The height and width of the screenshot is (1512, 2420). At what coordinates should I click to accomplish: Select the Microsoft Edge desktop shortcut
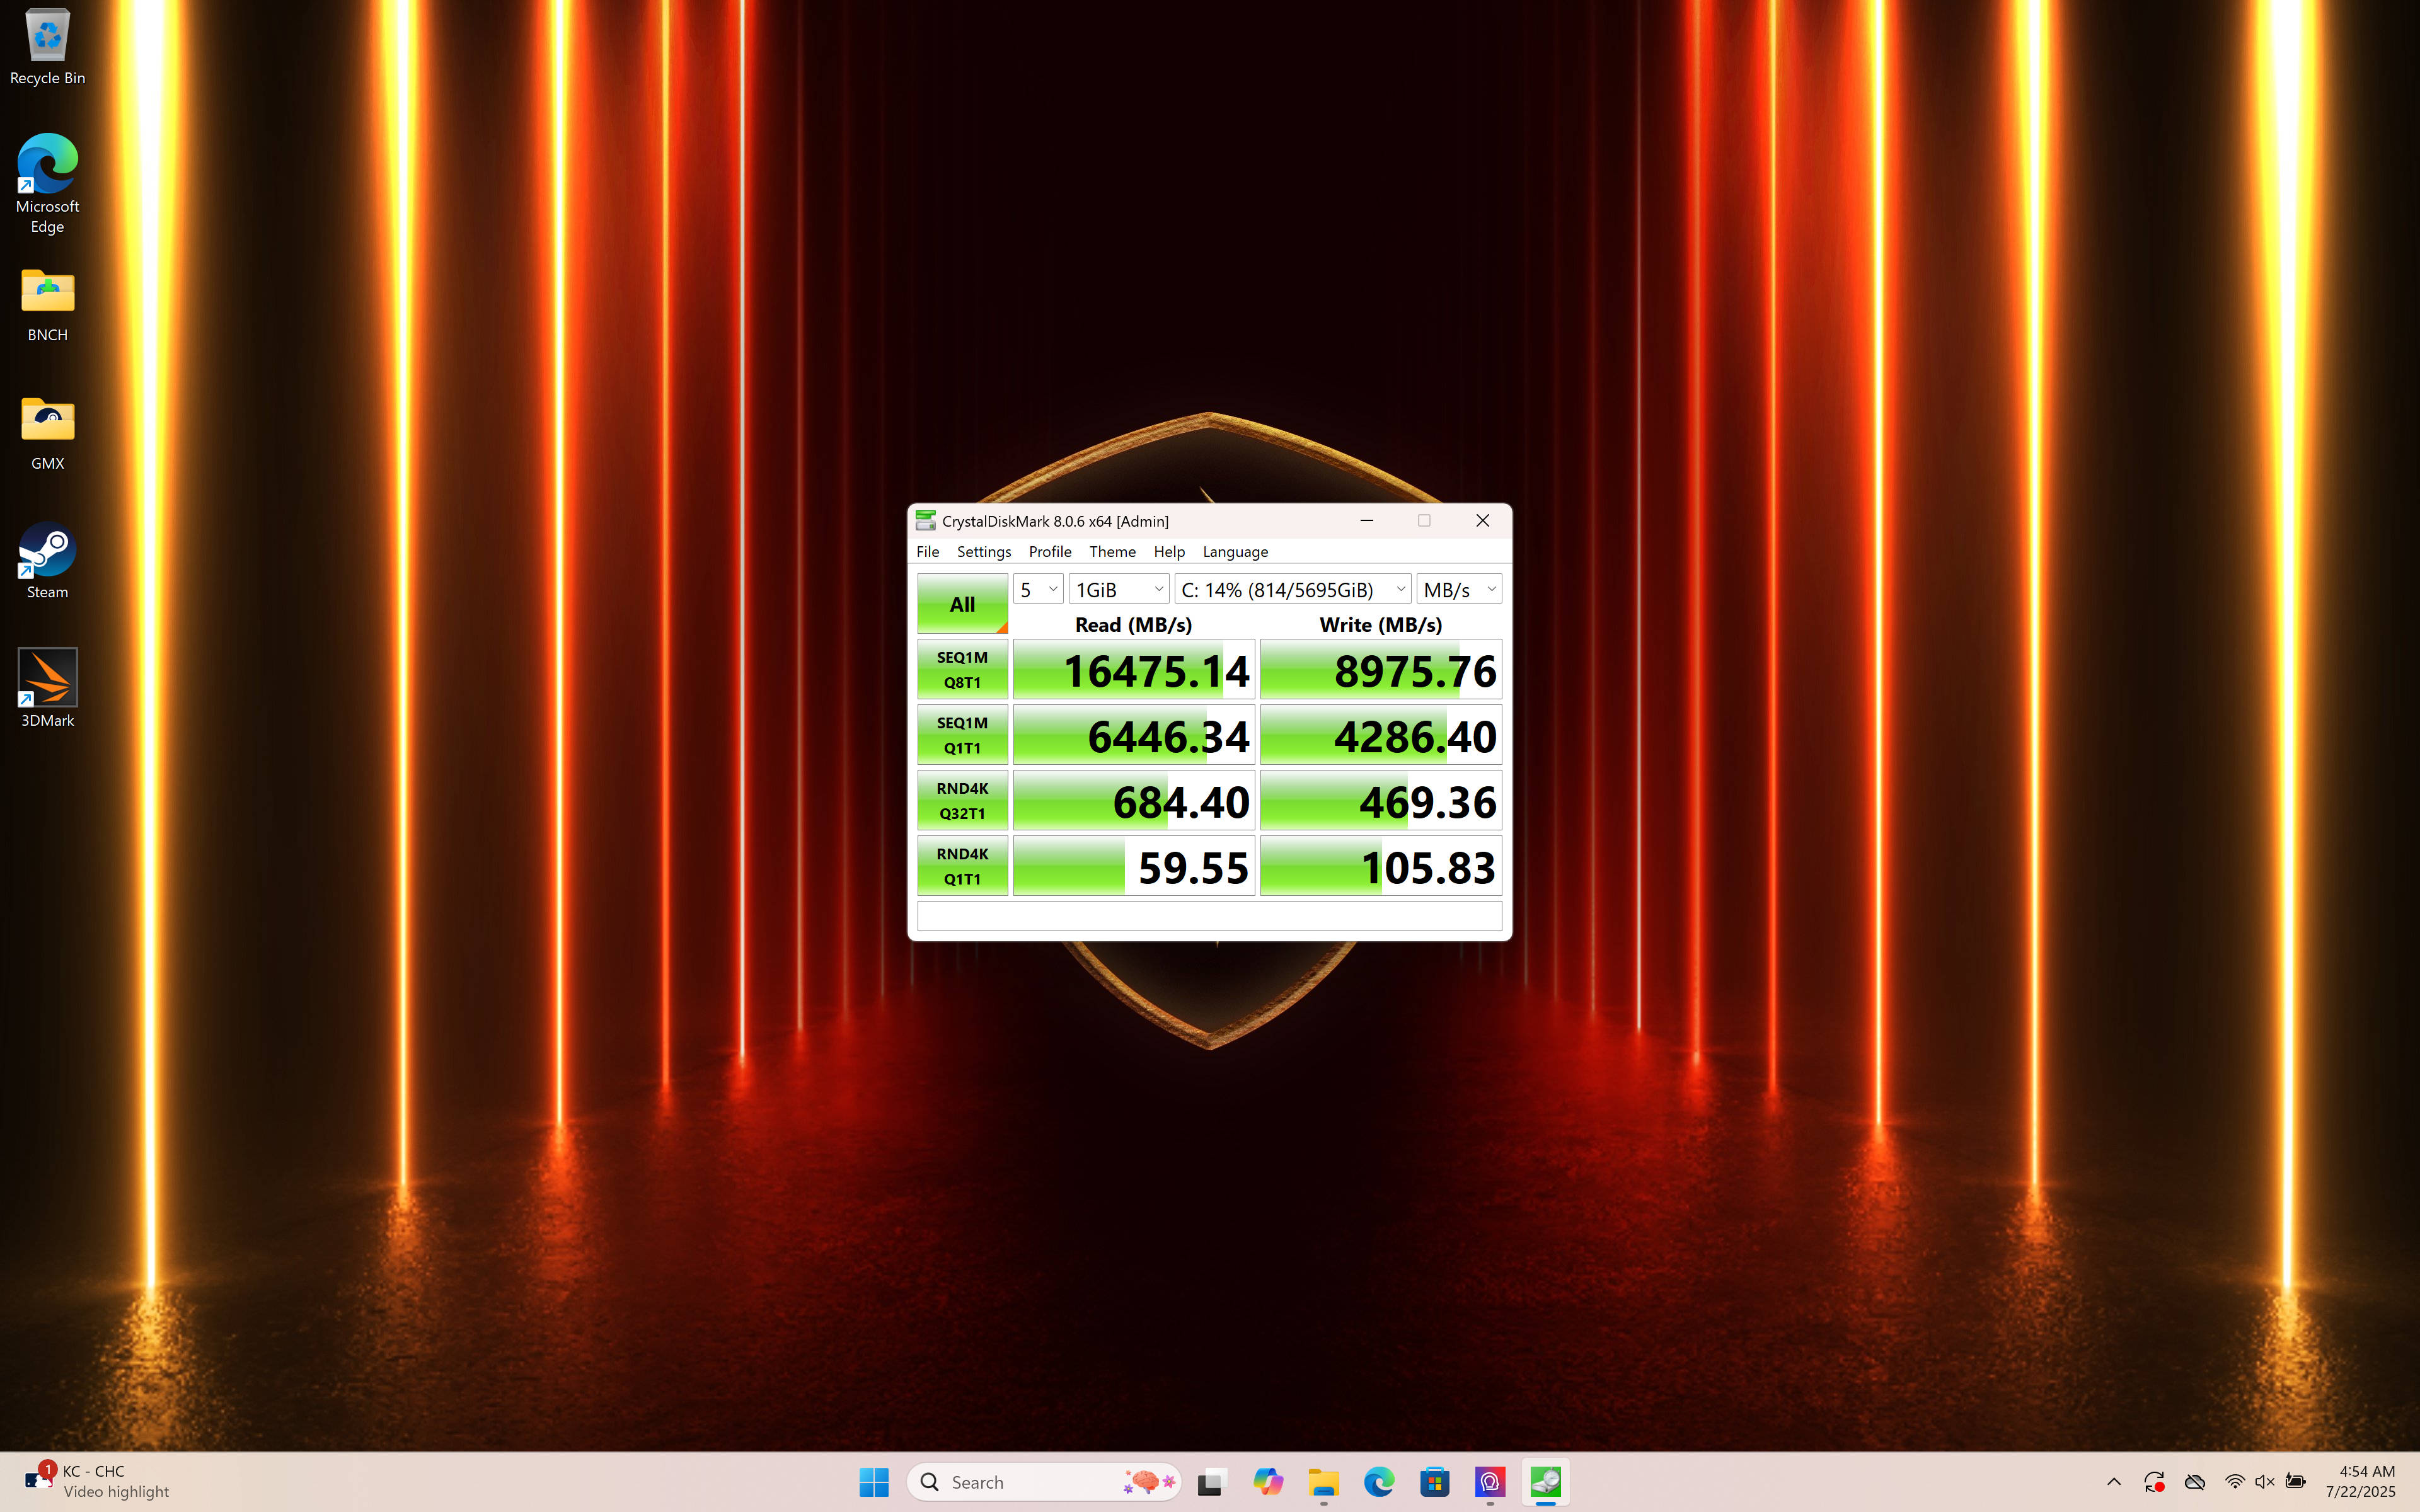pos(47,184)
